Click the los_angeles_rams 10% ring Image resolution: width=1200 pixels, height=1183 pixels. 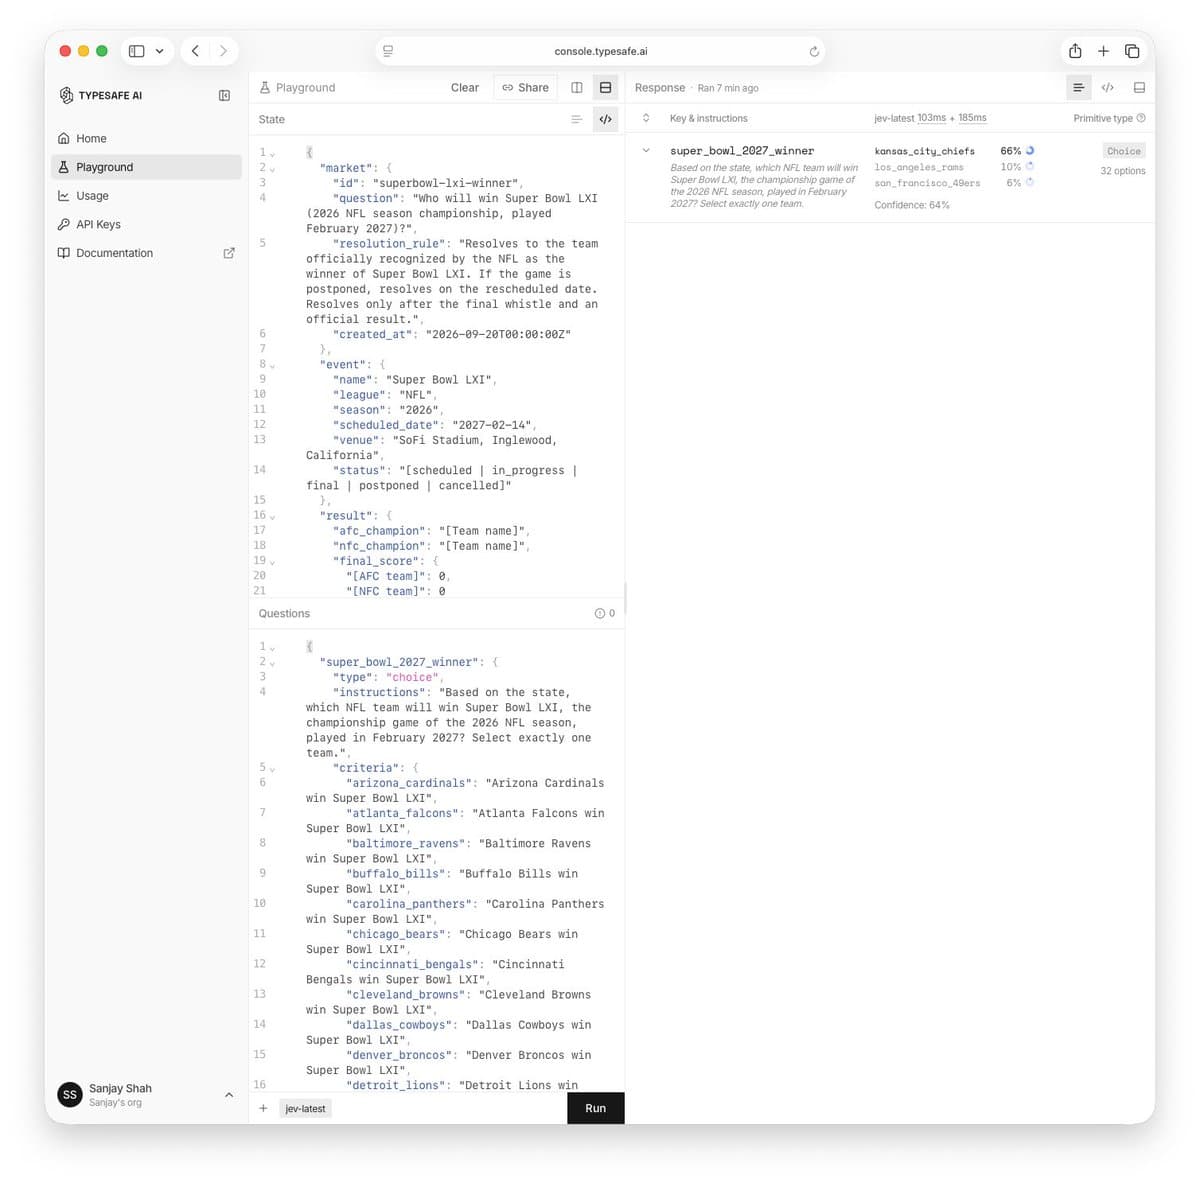(x=1030, y=167)
